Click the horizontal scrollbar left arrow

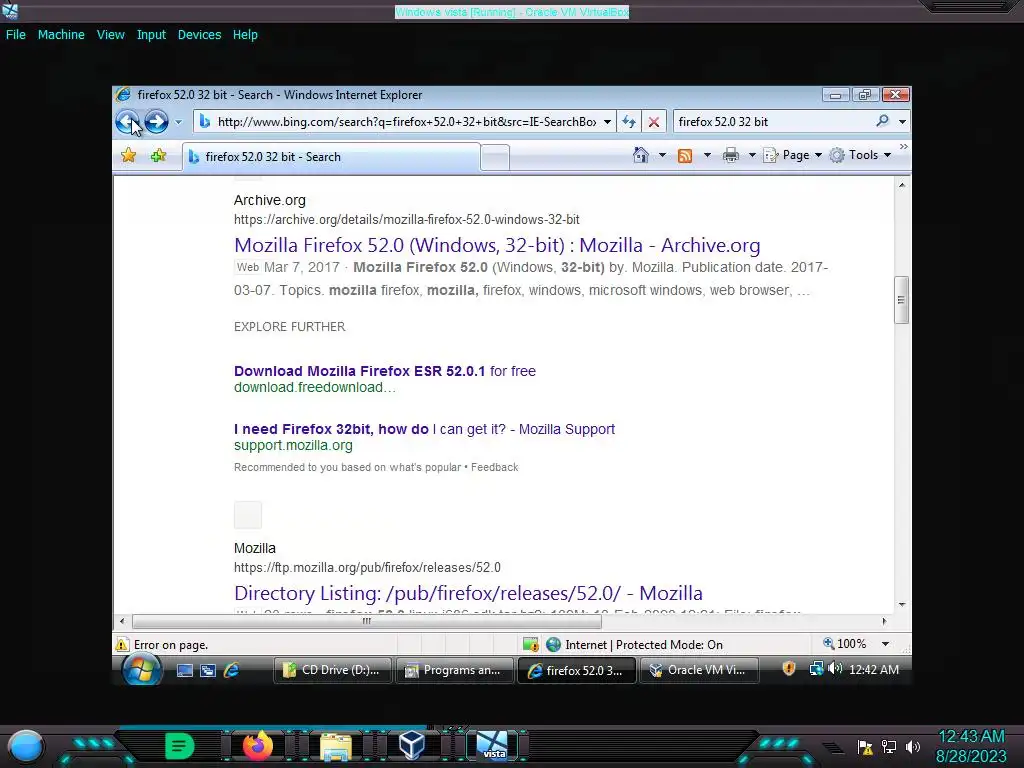pos(122,621)
